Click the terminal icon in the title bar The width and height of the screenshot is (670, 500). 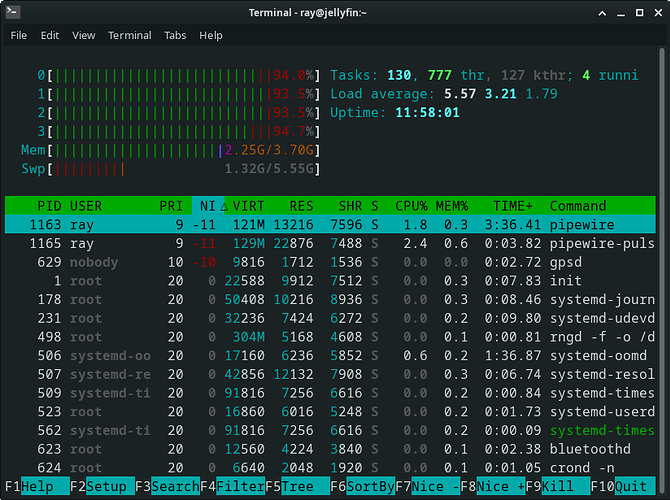pyautogui.click(x=12, y=11)
